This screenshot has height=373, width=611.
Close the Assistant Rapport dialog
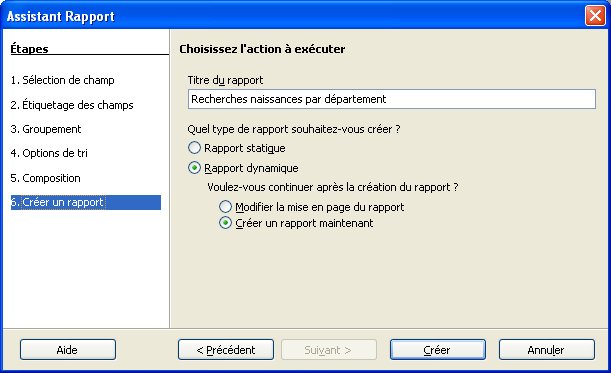pos(595,16)
